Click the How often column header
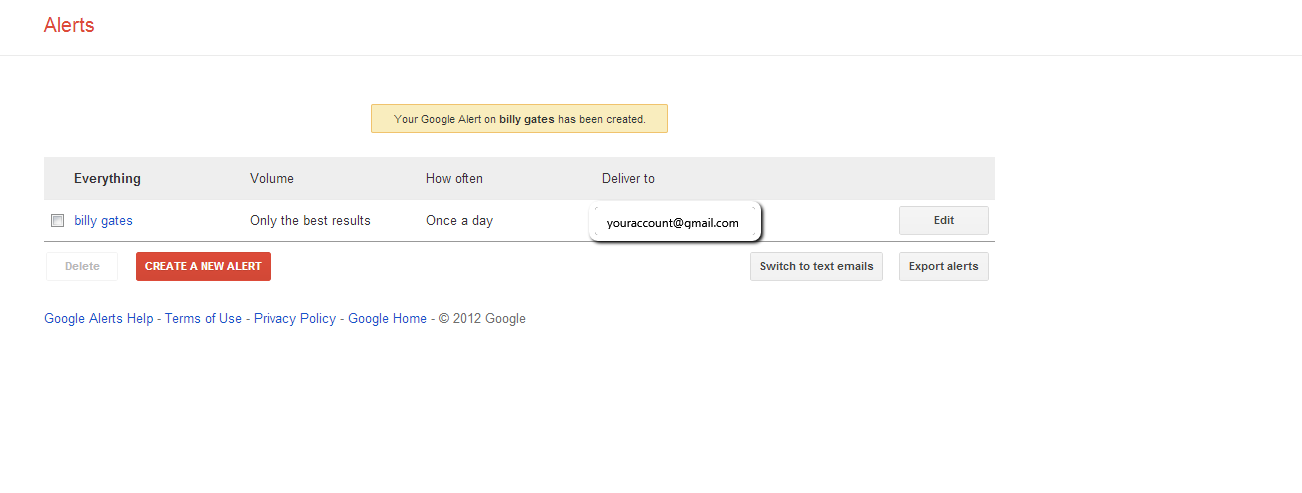The height and width of the screenshot is (493, 1302). point(454,179)
